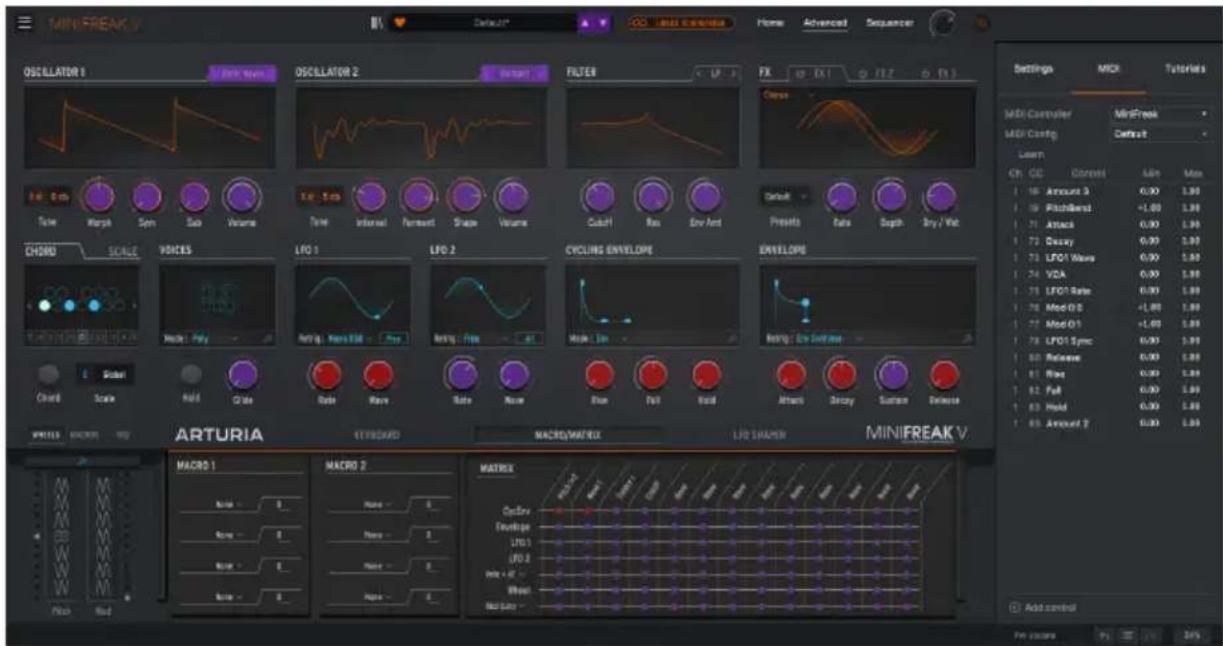Enable the Hold button
Screen dimensions: 1223x646
(x=193, y=374)
